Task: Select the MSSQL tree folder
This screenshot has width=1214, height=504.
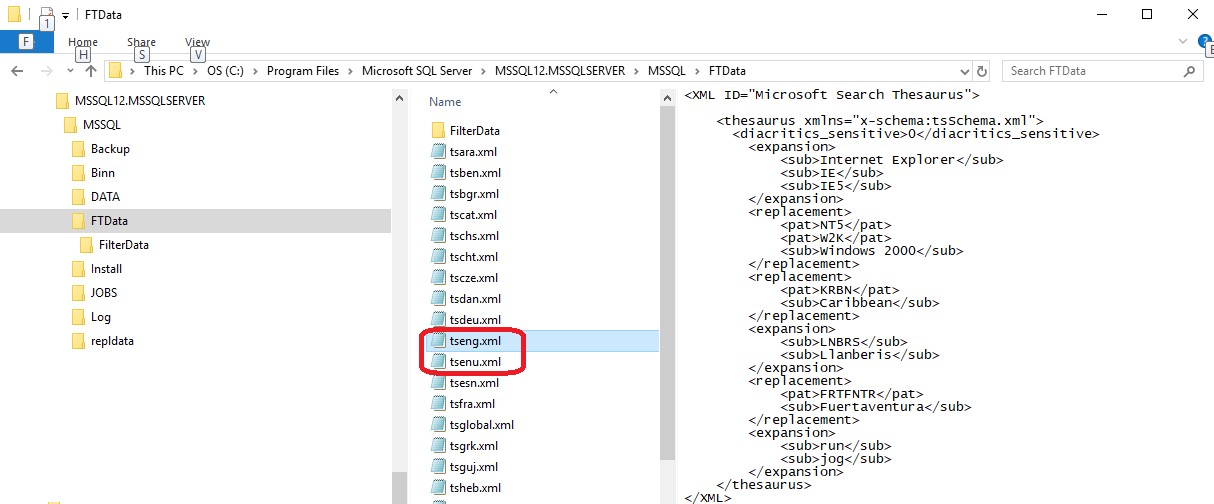Action: click(102, 125)
